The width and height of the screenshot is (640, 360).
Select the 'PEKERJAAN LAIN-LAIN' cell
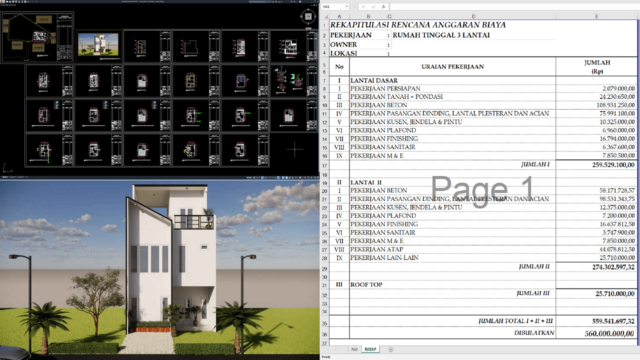click(384, 258)
